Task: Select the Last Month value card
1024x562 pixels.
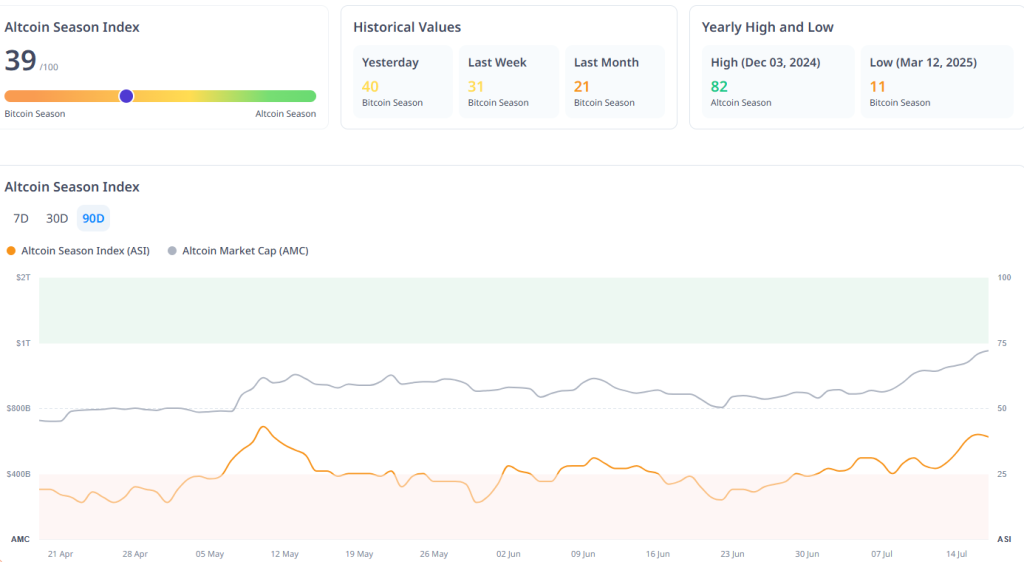Action: [614, 81]
